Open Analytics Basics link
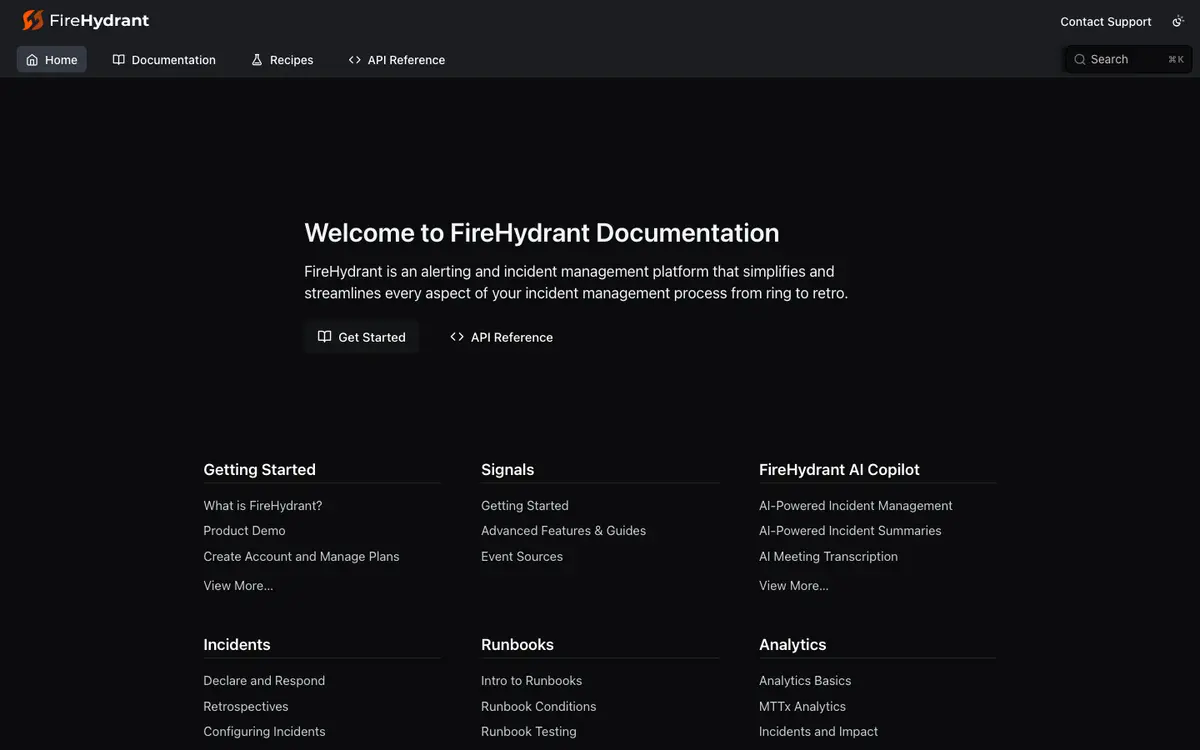 [806, 681]
